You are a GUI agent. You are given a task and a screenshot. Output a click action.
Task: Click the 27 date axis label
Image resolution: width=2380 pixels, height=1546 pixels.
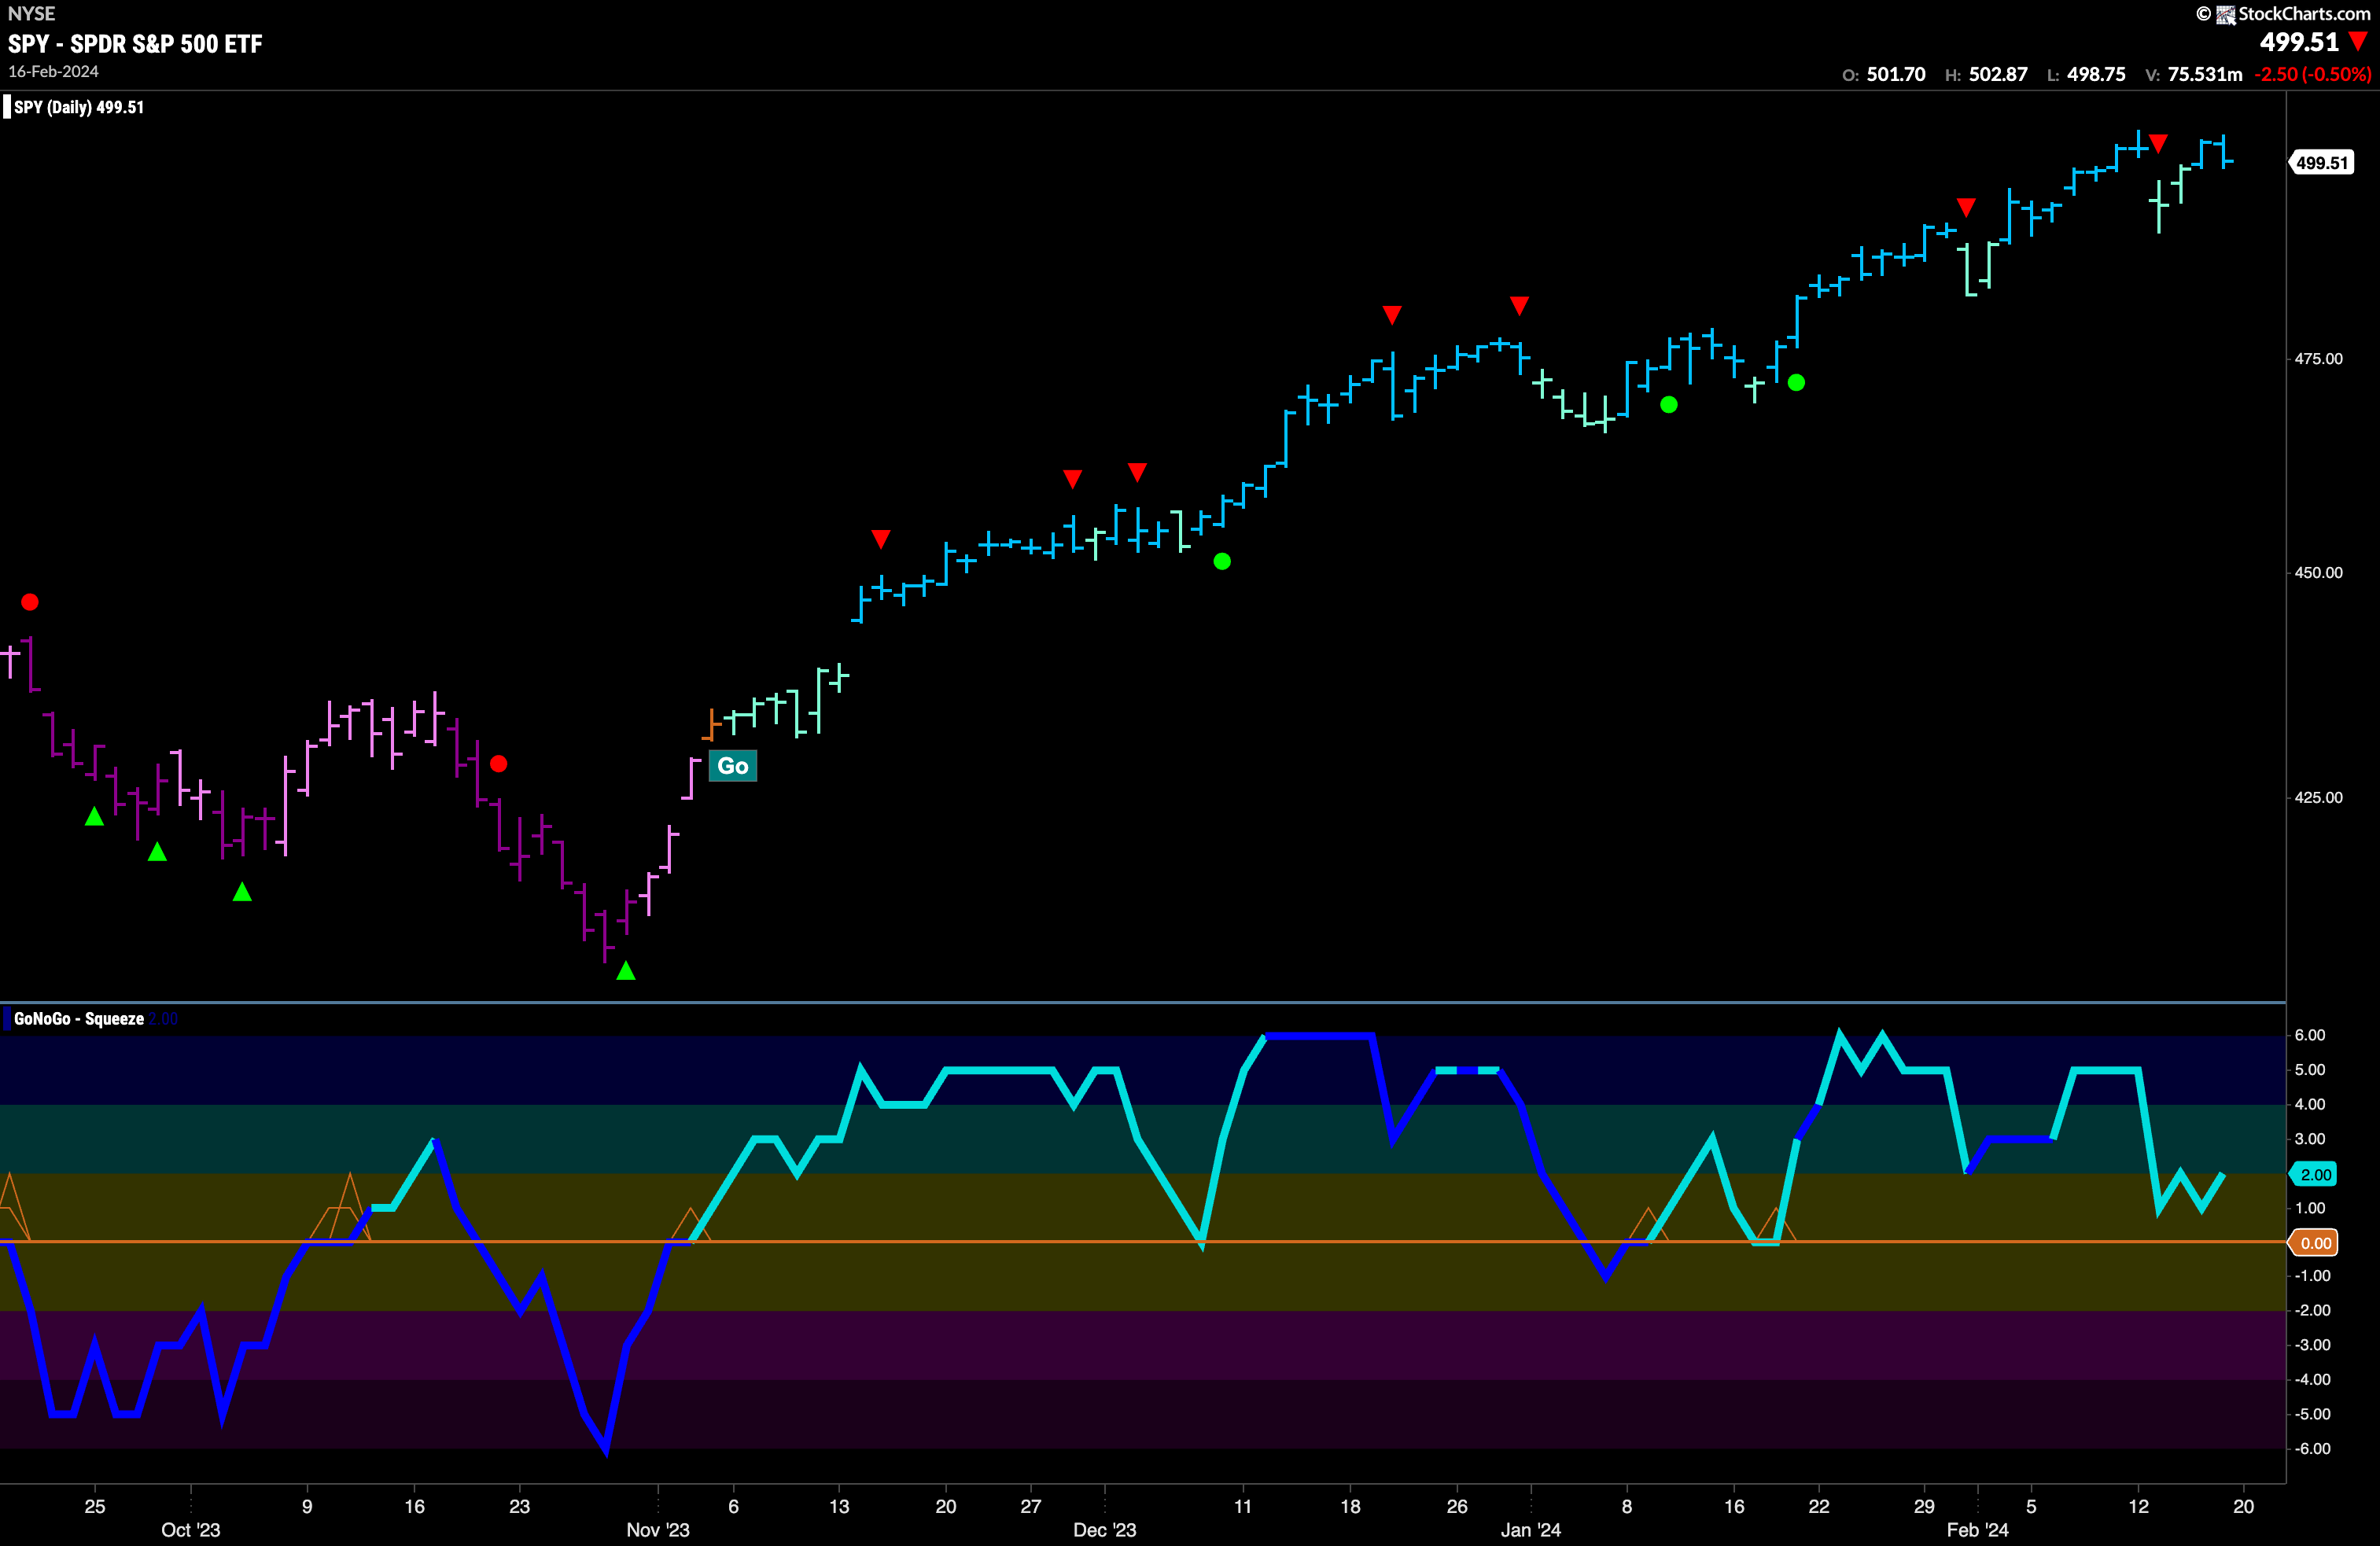pyautogui.click(x=1030, y=1506)
